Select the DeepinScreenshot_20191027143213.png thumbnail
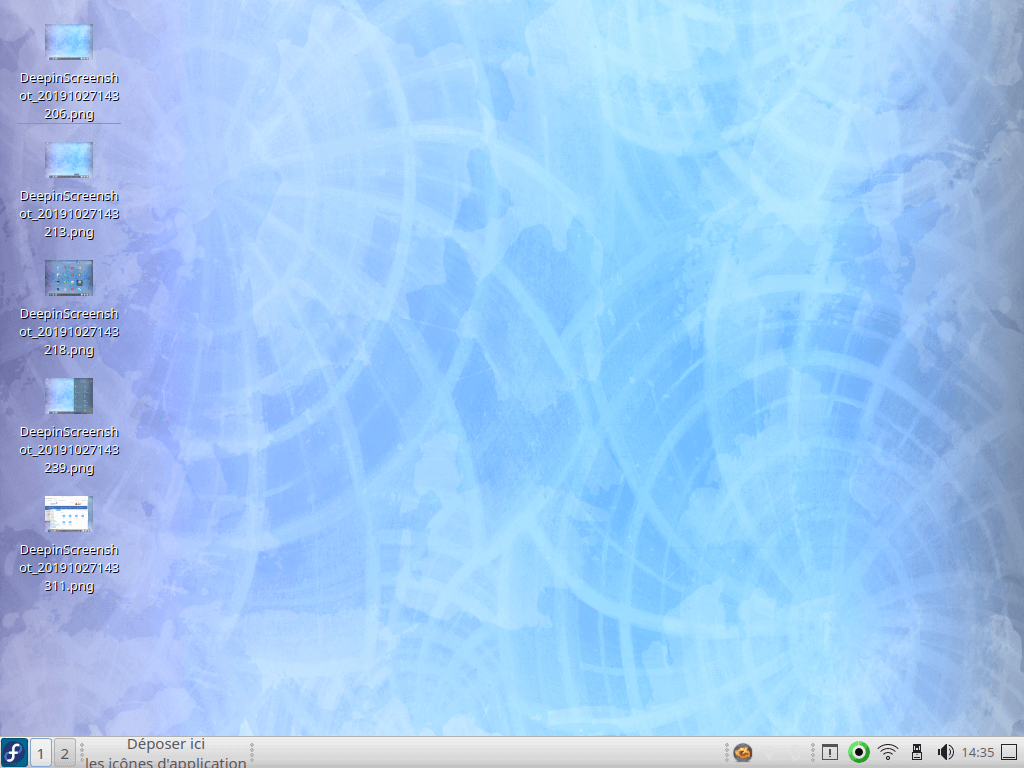The width and height of the screenshot is (1024, 768). 69,160
